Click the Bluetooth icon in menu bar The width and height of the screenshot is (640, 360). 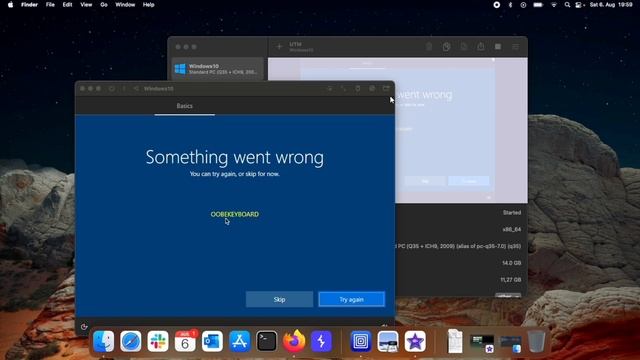click(x=510, y=5)
